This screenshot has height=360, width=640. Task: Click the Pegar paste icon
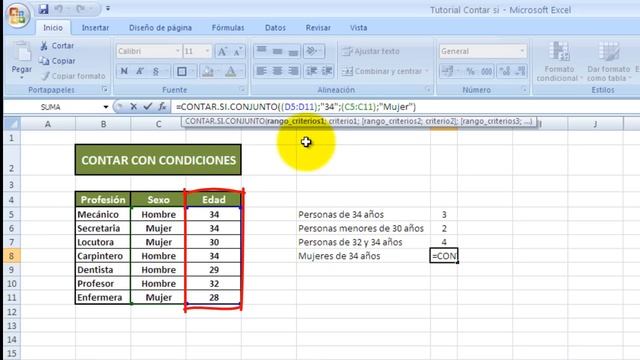point(22,52)
